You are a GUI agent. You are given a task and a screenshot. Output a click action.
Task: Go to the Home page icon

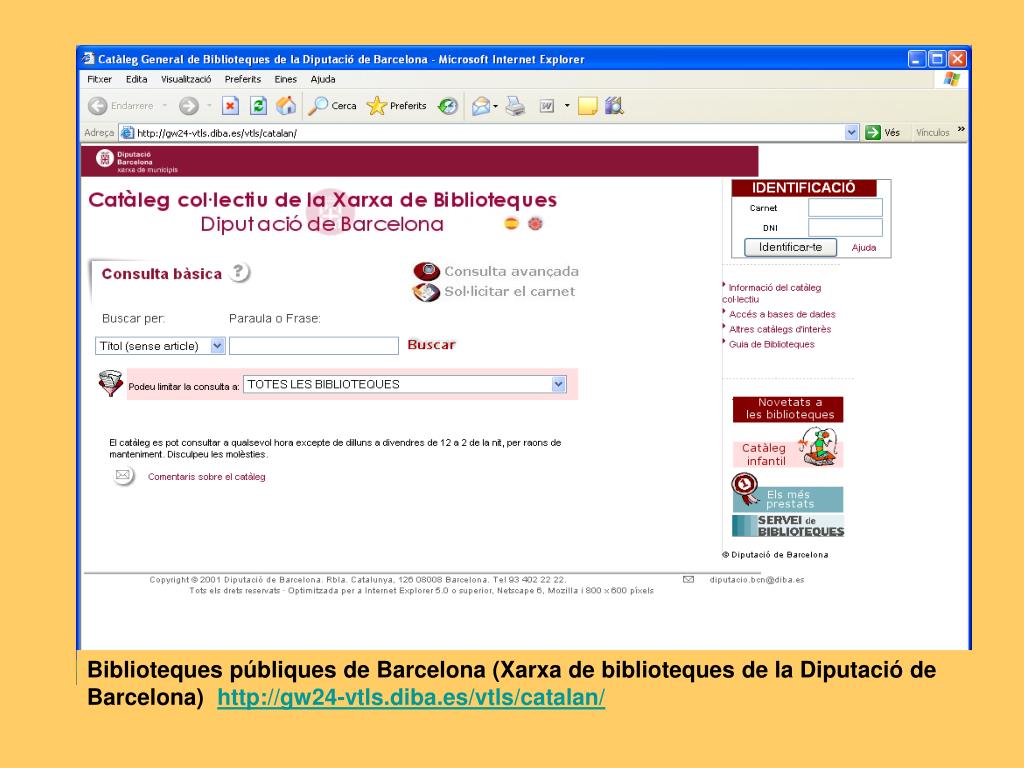[x=285, y=106]
